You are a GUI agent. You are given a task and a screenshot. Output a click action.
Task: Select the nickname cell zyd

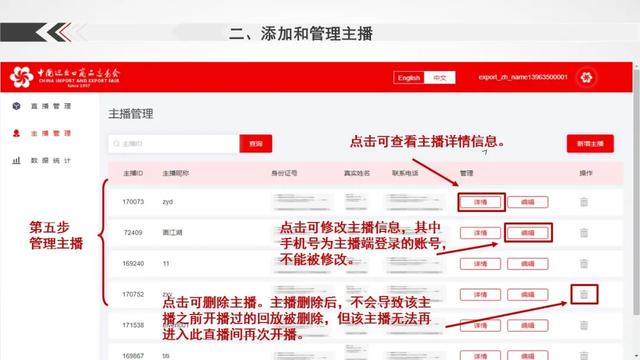(x=167, y=202)
